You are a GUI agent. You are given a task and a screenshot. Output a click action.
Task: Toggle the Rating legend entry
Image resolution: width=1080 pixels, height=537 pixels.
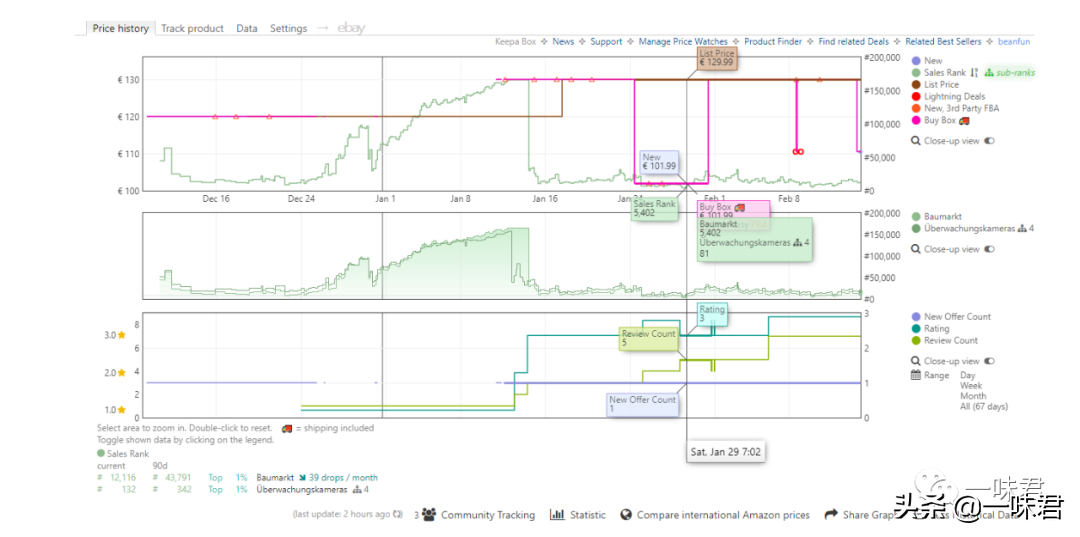coord(931,328)
